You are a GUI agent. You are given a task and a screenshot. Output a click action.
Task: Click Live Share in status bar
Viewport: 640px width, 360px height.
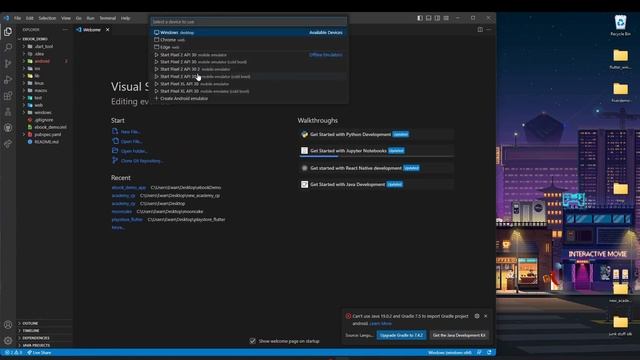tap(39, 352)
